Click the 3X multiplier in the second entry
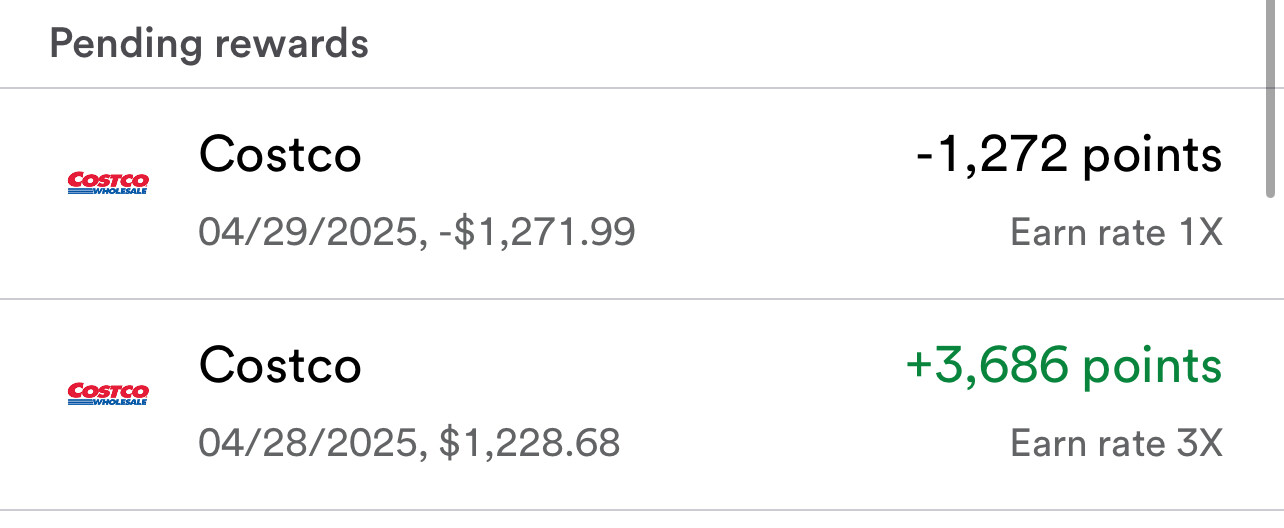1284x528 pixels. (1199, 443)
